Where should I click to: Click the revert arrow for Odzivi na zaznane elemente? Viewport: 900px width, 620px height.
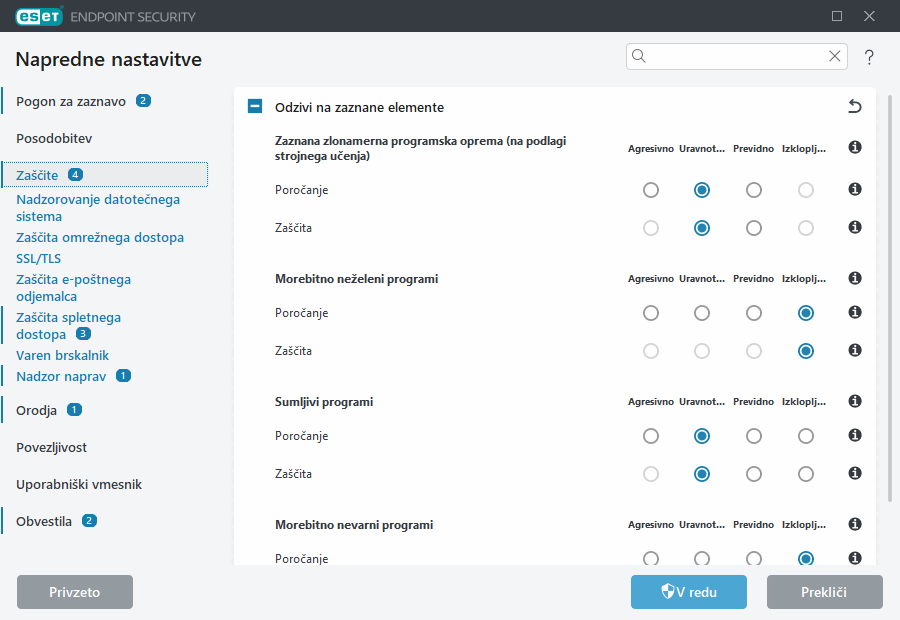854,107
